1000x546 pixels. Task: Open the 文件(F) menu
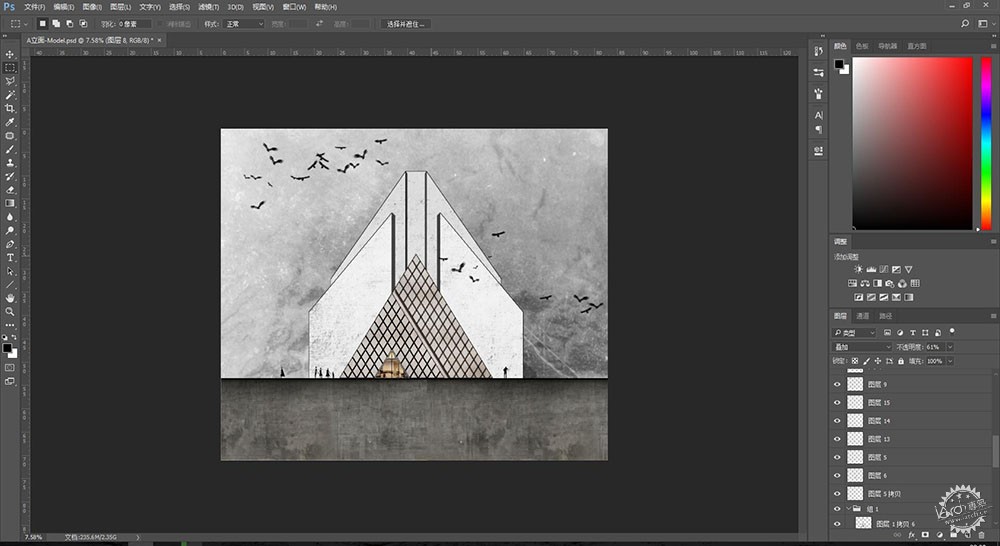coord(34,7)
